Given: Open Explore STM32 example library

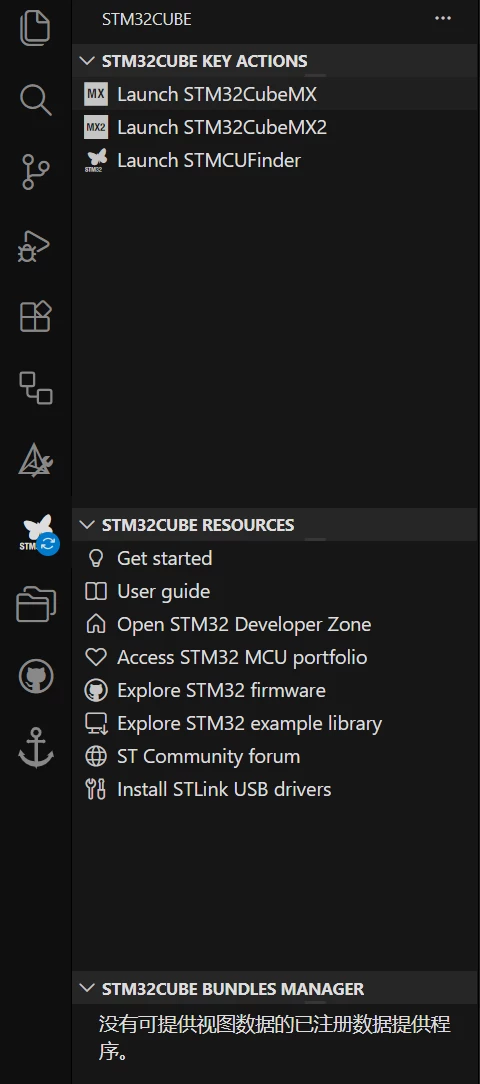Looking at the screenshot, I should click(x=250, y=723).
